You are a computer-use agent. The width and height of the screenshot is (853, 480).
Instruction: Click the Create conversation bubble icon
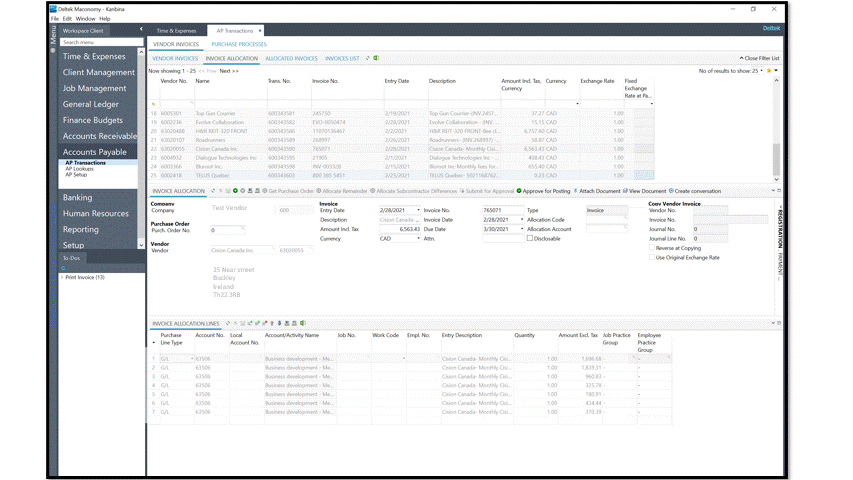(x=671, y=191)
